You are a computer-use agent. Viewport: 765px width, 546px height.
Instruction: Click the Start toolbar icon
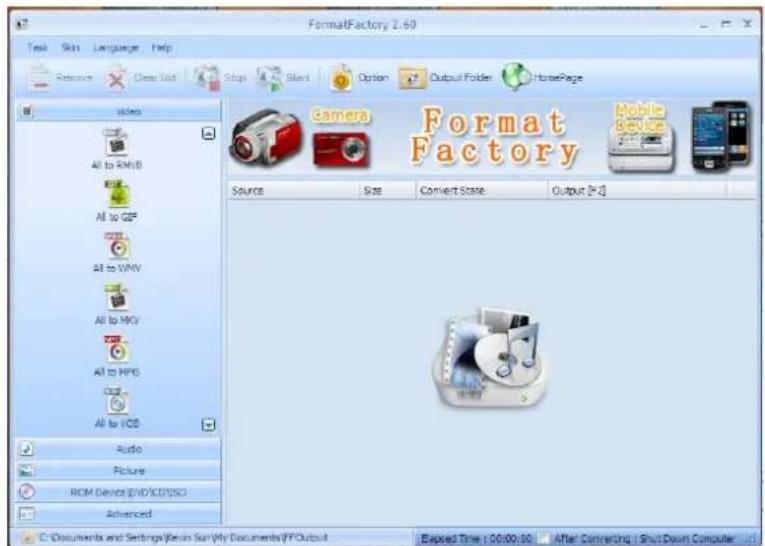(x=269, y=78)
